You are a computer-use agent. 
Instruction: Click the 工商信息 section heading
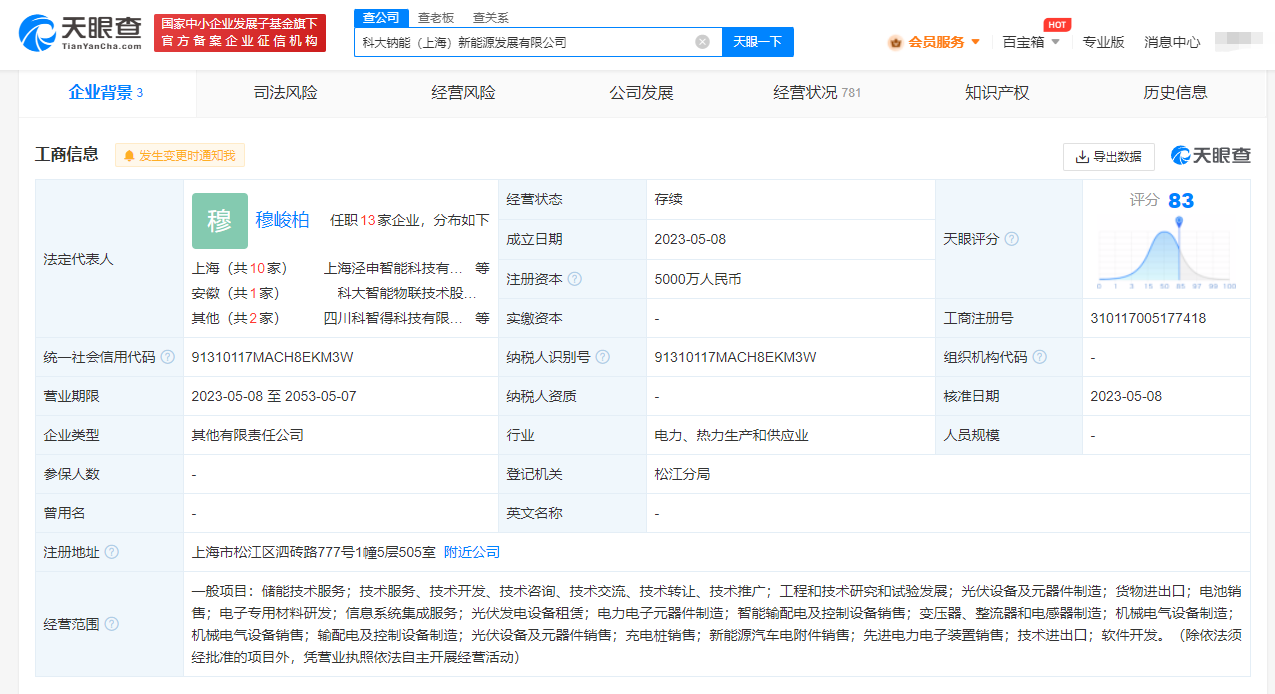67,154
